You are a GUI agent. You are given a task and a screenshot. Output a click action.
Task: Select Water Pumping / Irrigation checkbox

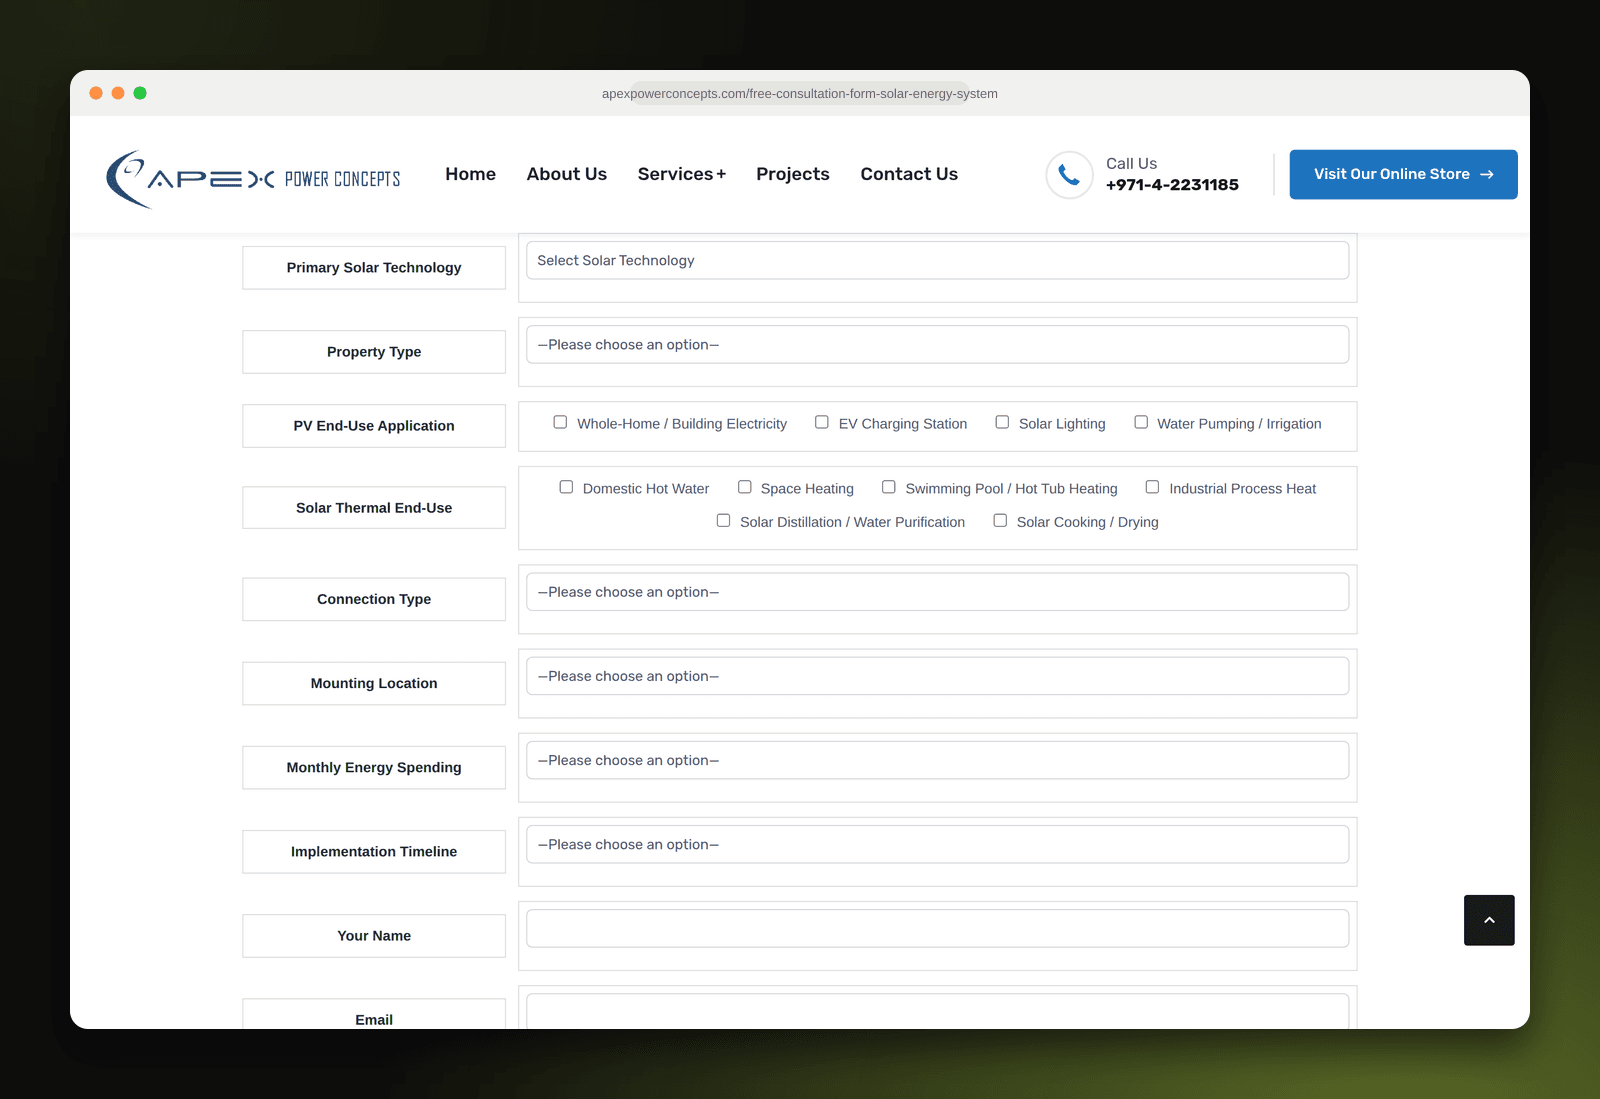1141,422
